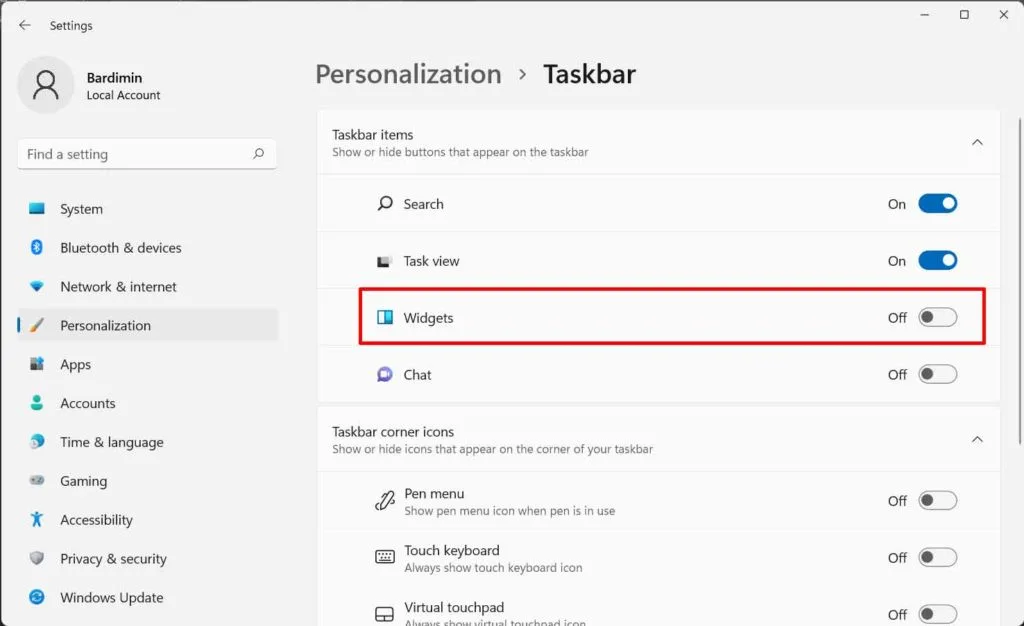This screenshot has width=1024, height=626.
Task: Click the Task view row label
Action: (431, 261)
